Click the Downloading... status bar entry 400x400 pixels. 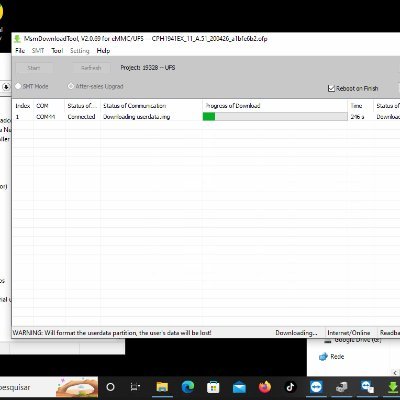[296, 333]
